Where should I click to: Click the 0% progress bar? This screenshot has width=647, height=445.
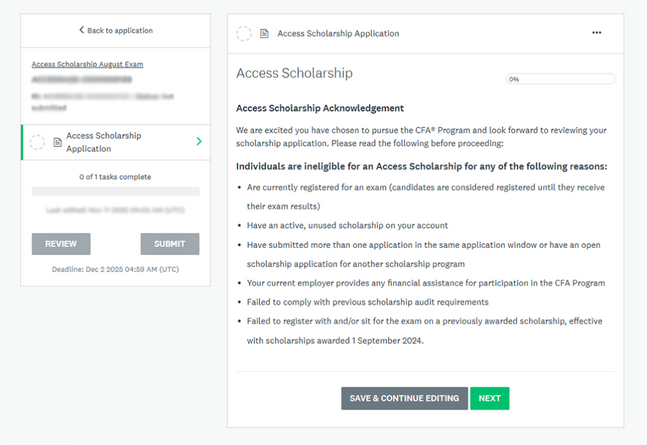559,79
